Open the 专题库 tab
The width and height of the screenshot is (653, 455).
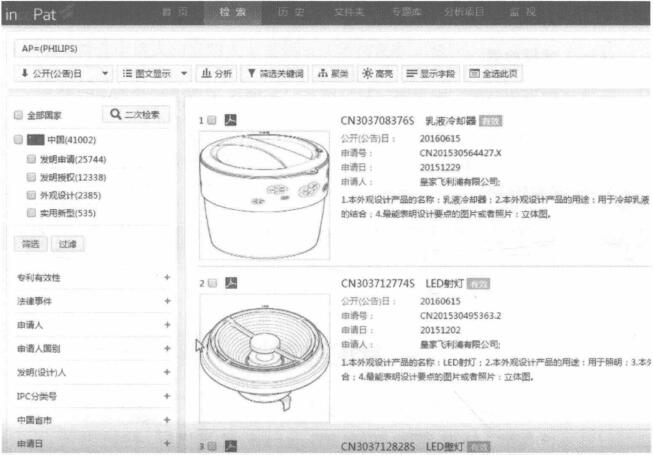[406, 12]
